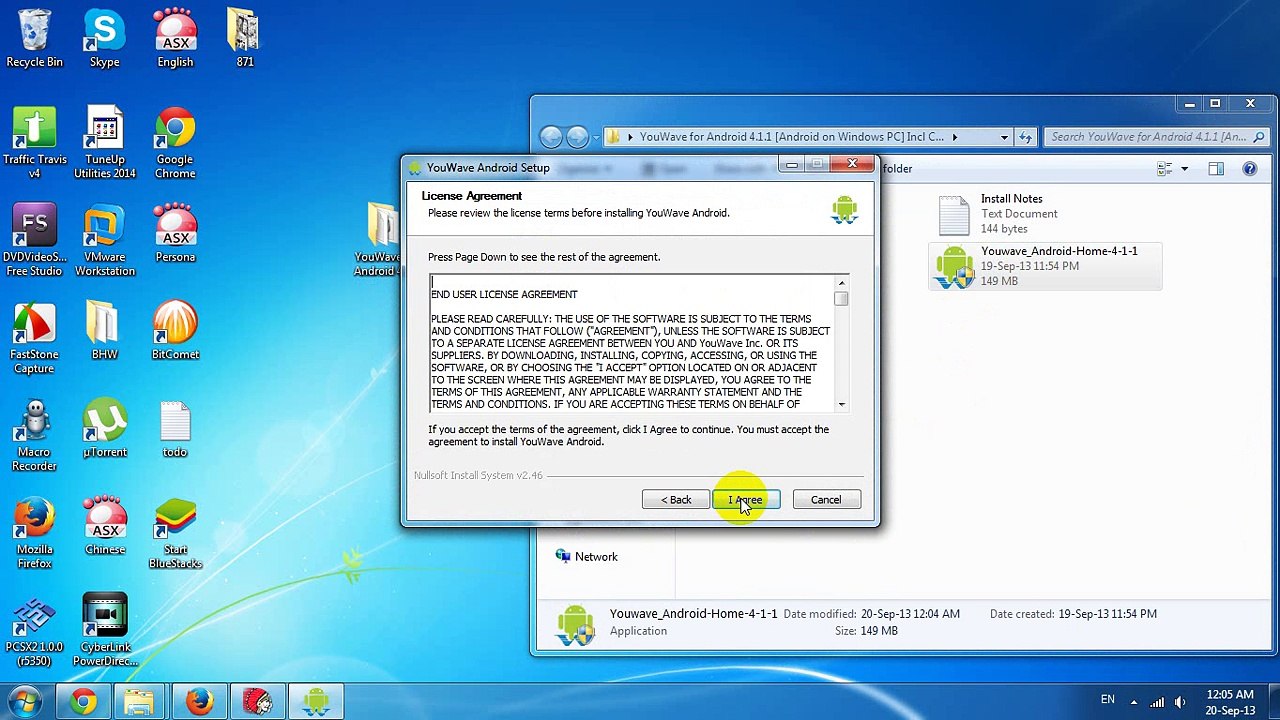
Task: Click the Explorer refresh button
Action: (x=1025, y=137)
